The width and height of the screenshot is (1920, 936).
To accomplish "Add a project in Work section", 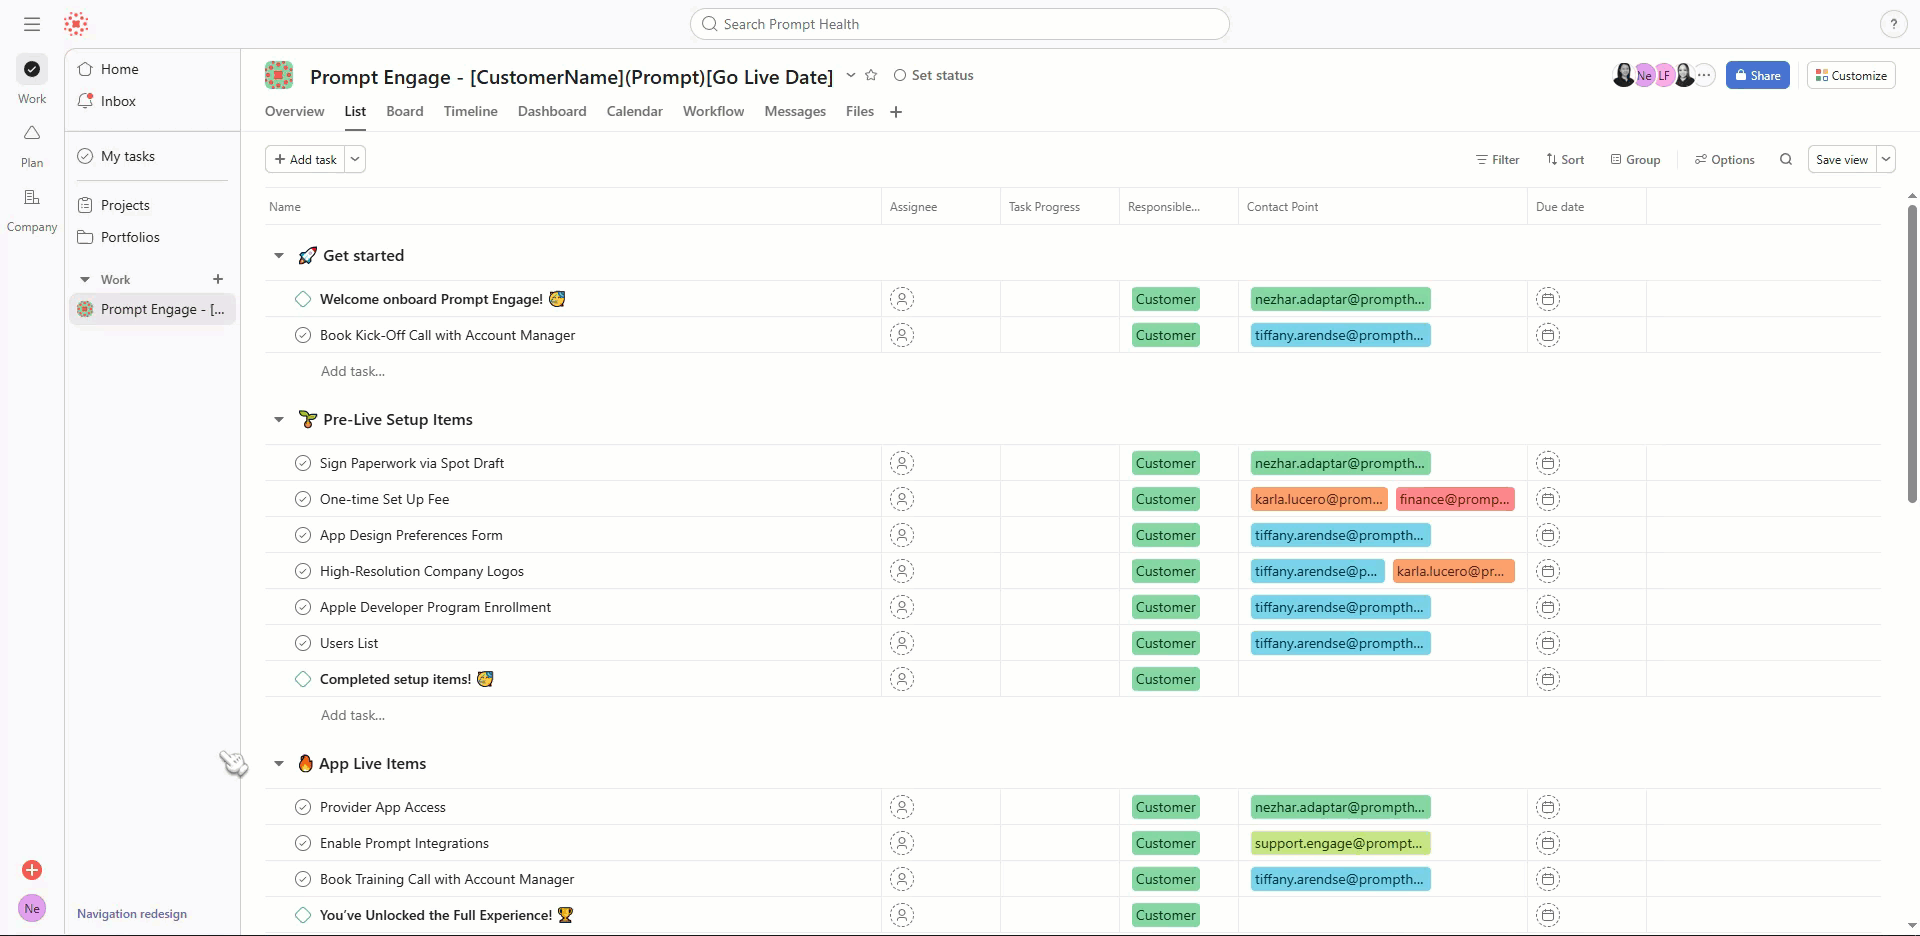I will (x=218, y=279).
